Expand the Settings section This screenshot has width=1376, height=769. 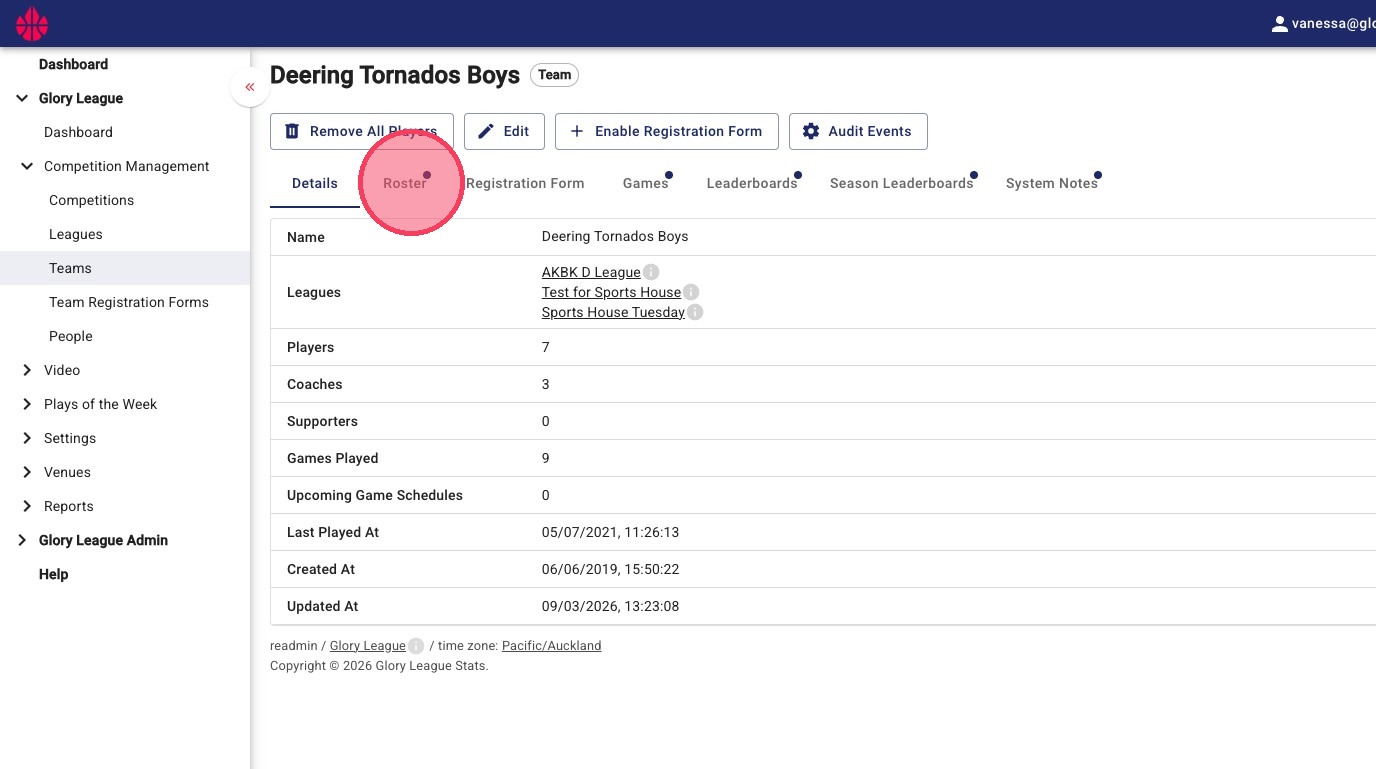pyautogui.click(x=27, y=438)
